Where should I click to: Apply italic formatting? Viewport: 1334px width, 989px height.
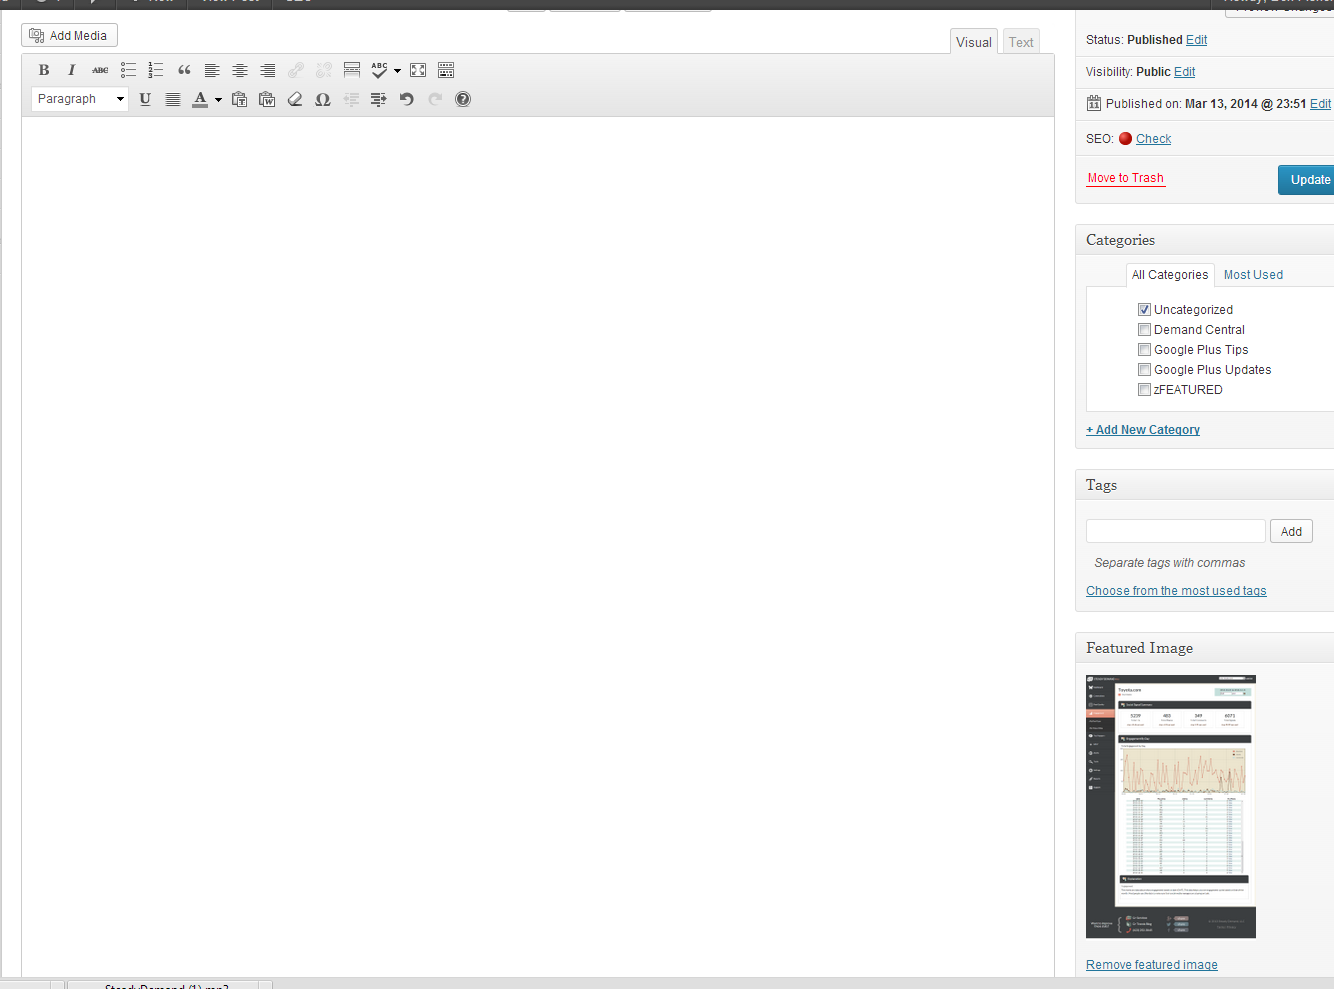pos(71,70)
